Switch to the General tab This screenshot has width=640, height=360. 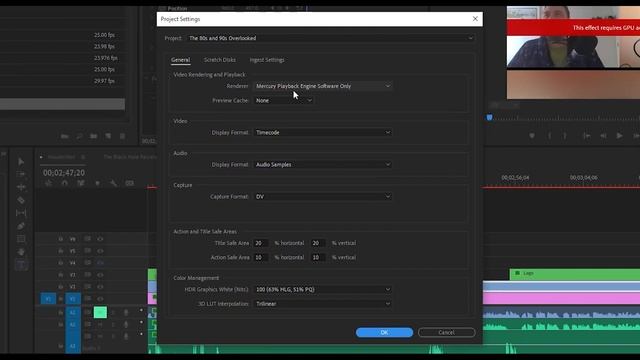click(x=180, y=60)
